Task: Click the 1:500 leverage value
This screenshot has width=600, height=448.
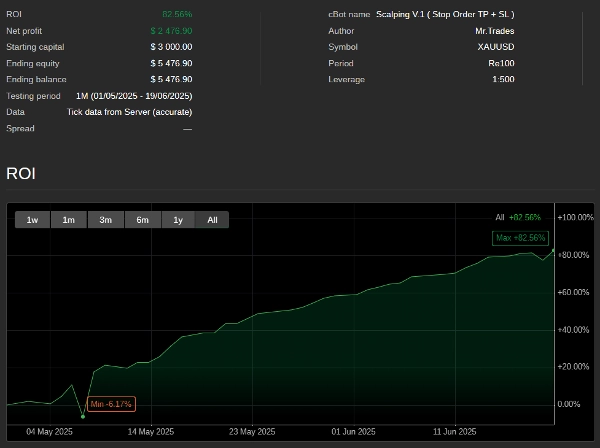Action: click(x=503, y=79)
